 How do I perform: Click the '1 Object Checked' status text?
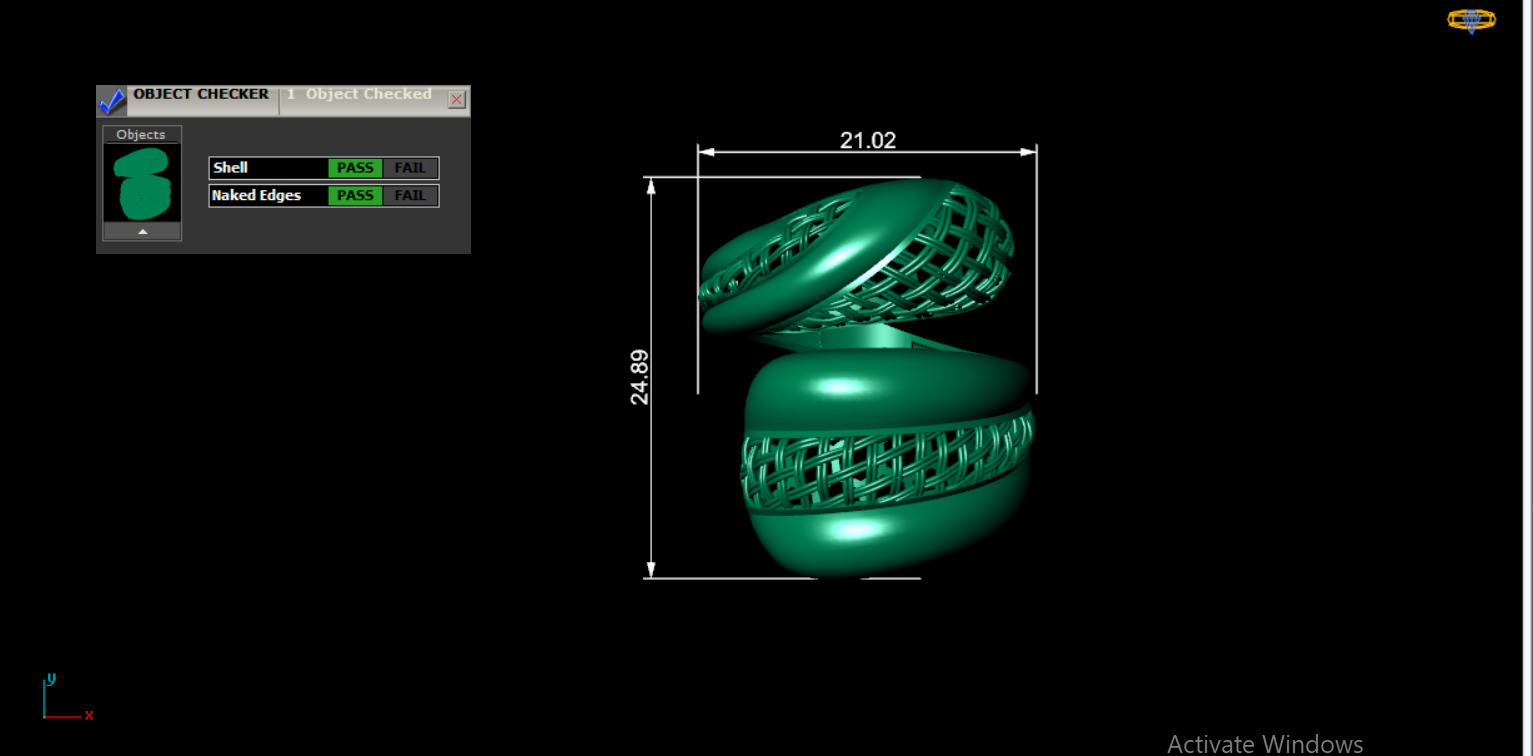click(359, 94)
